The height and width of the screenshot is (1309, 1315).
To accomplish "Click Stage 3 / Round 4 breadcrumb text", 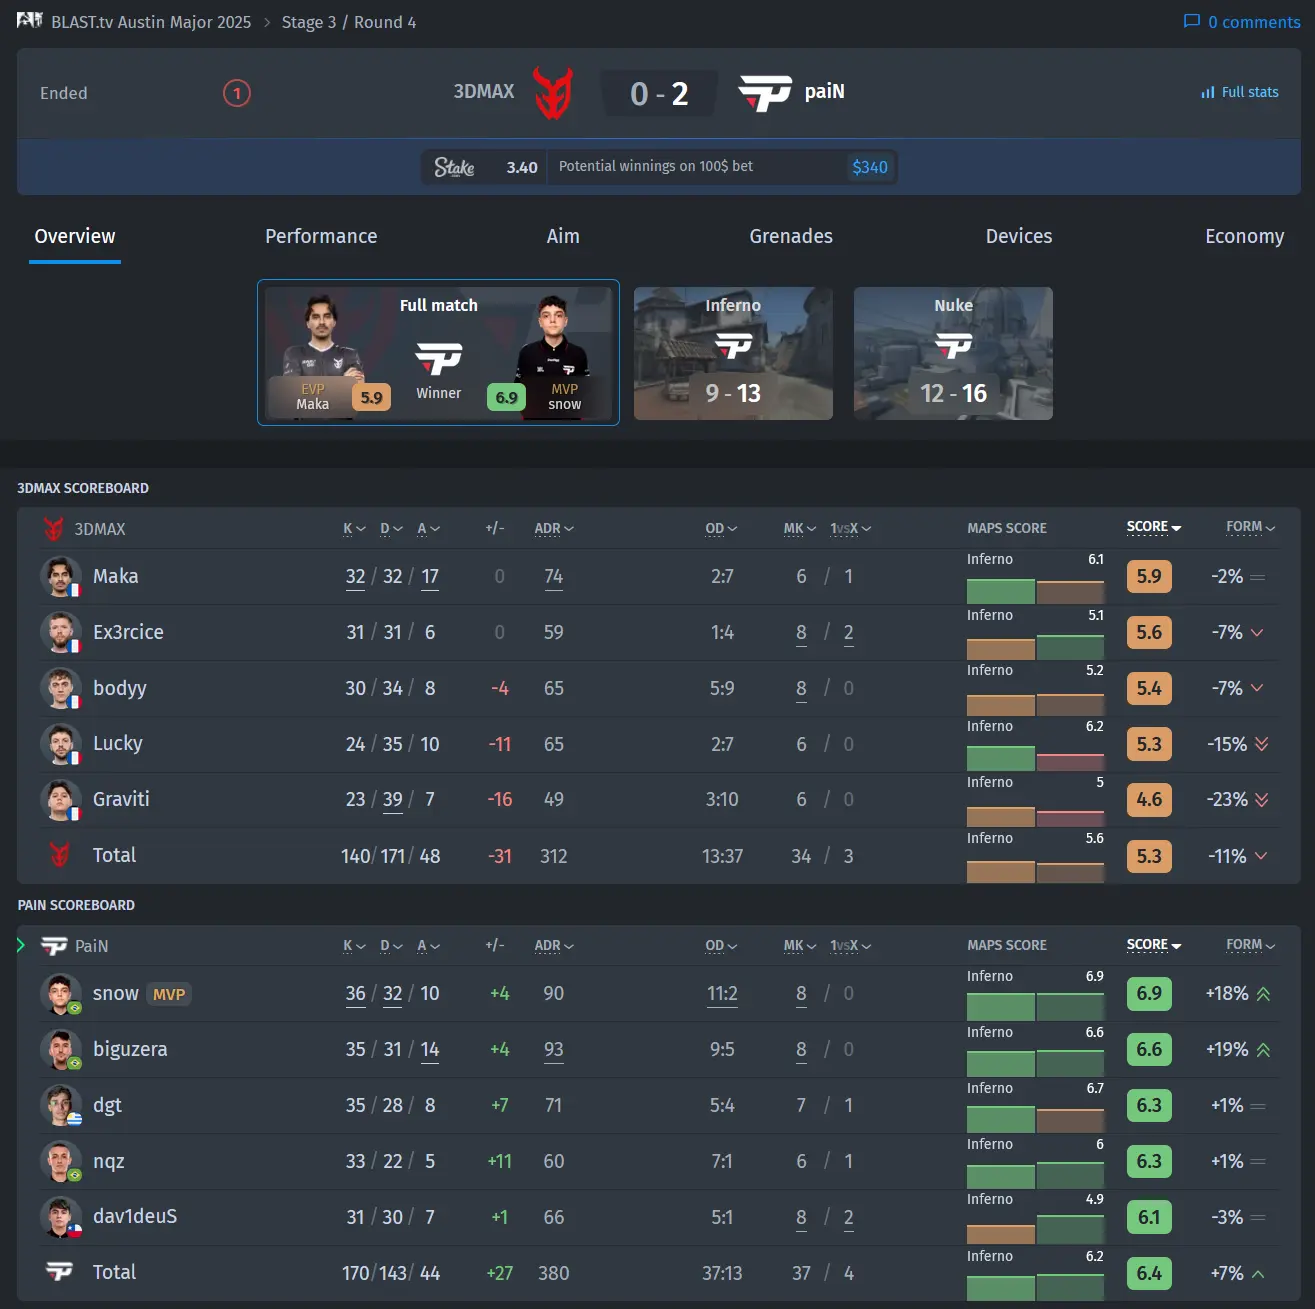I will click(x=349, y=22).
